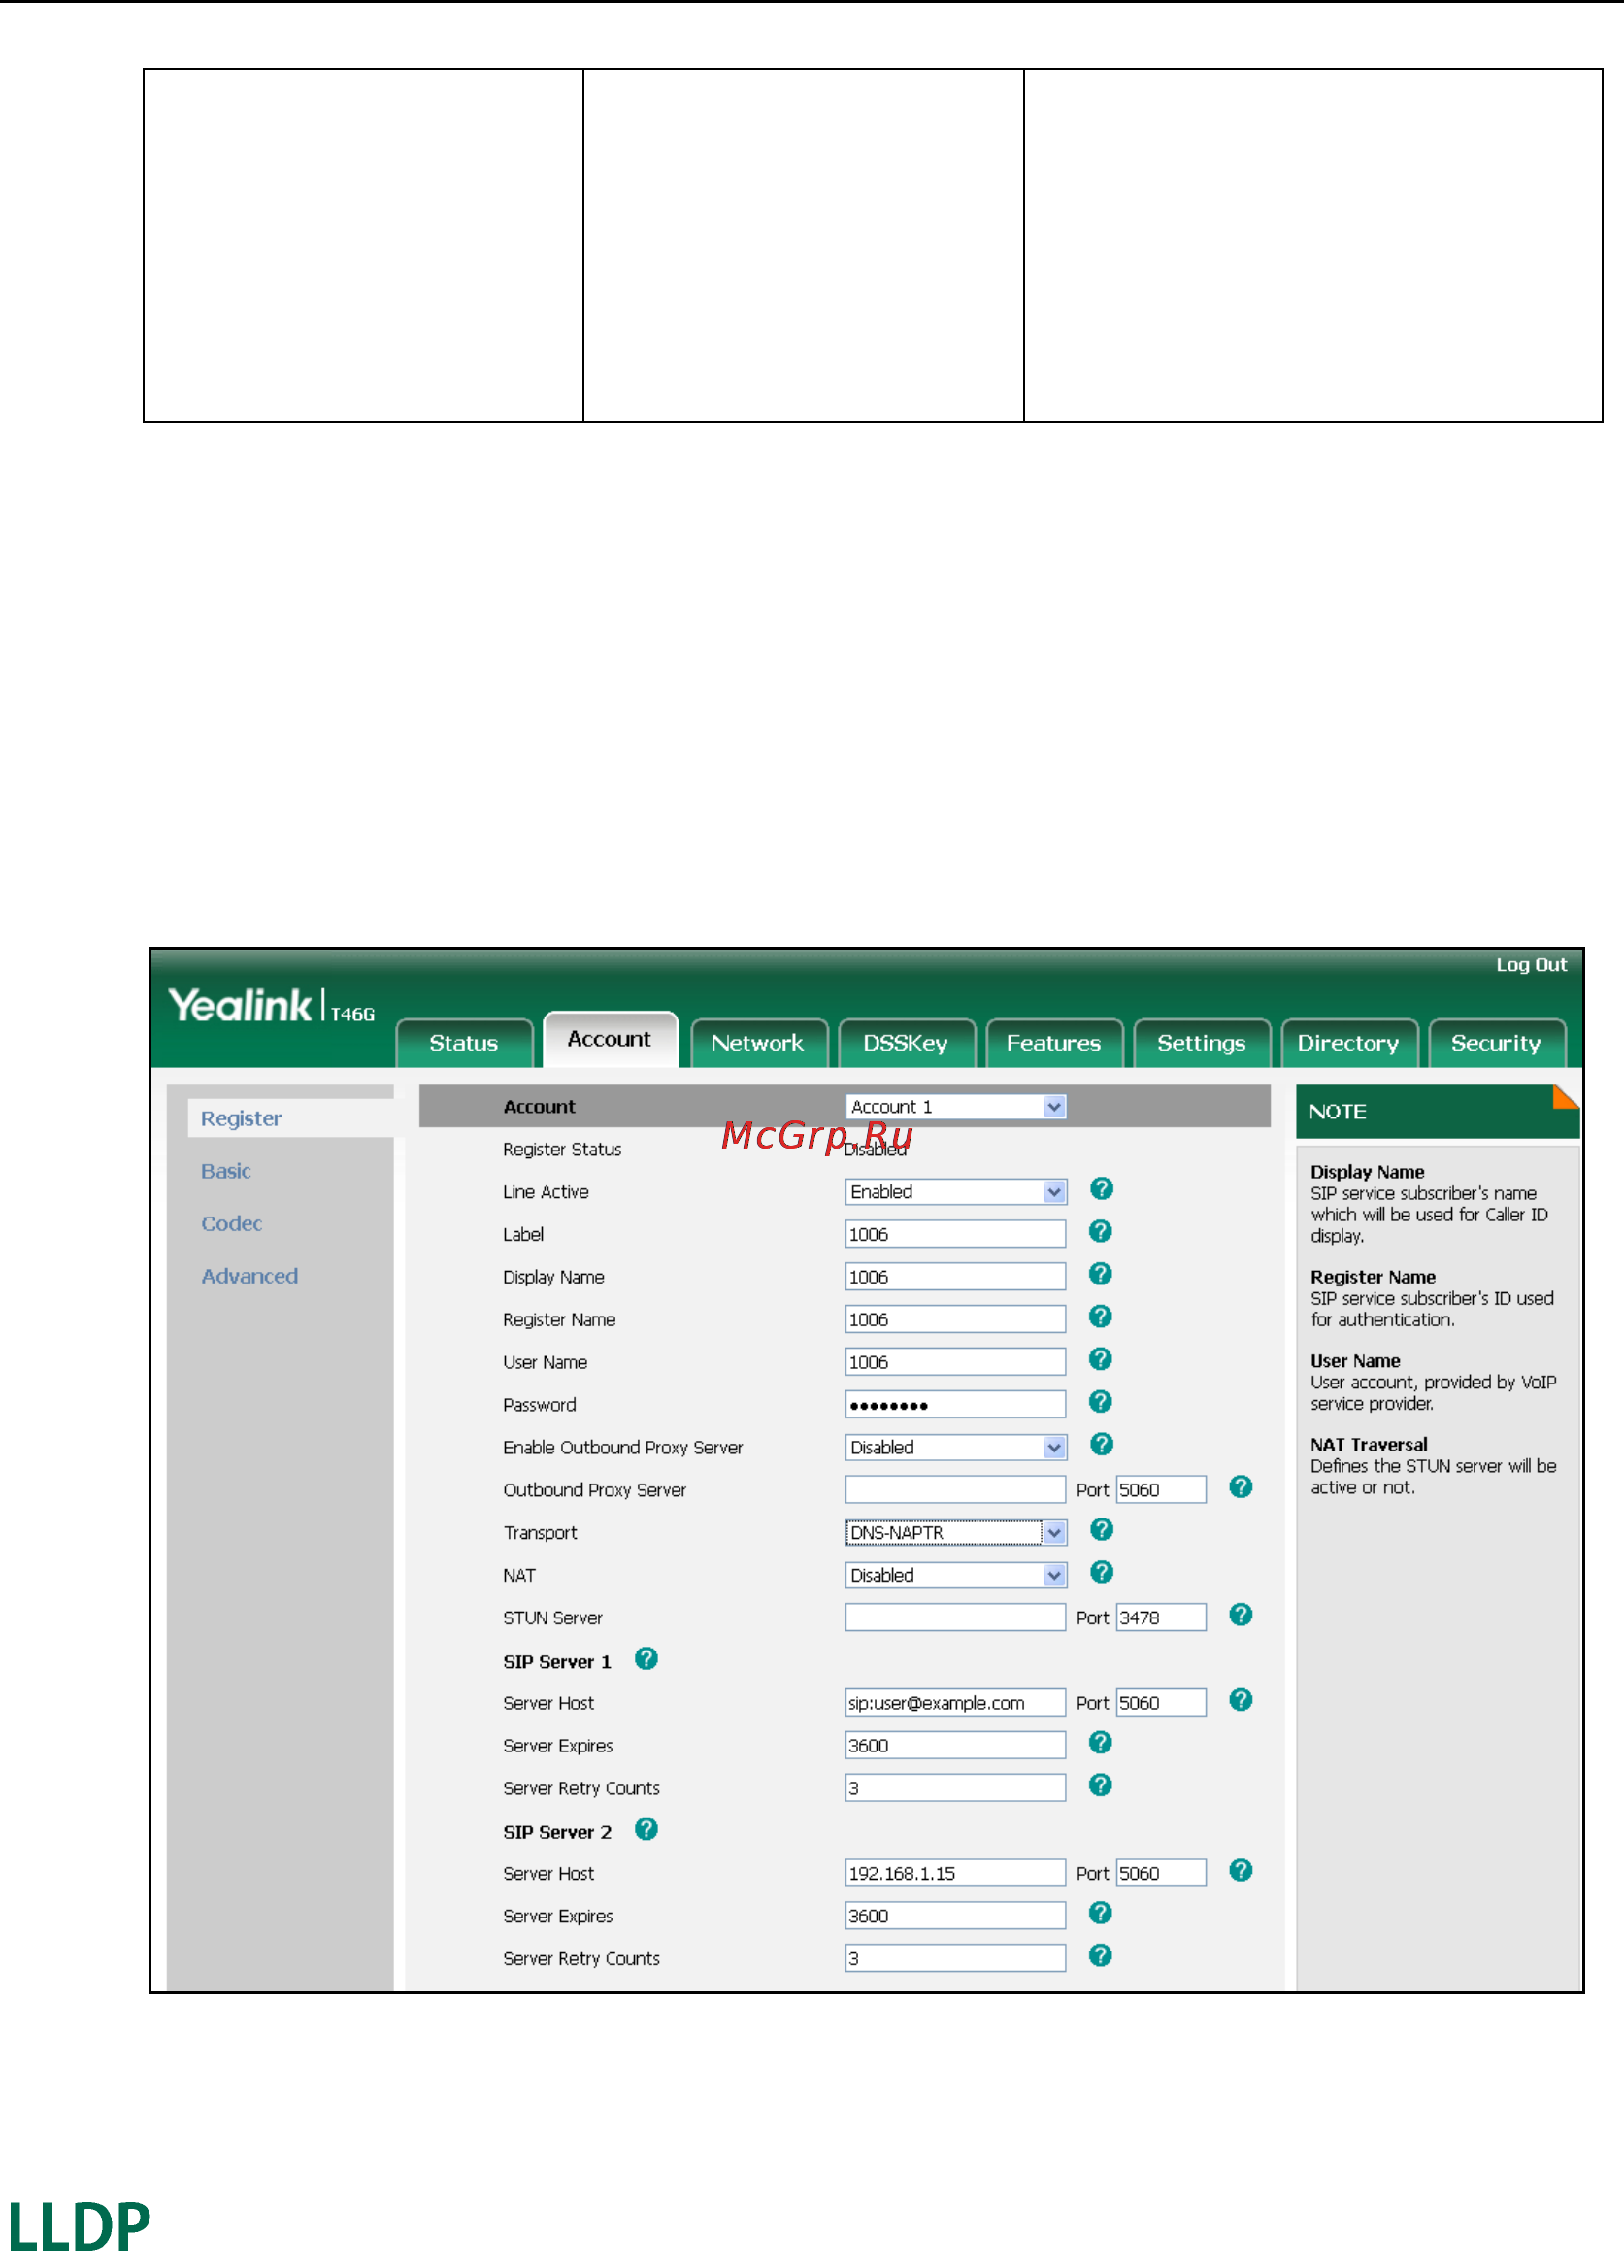Click help icon for Outbound Proxy Server port
This screenshot has width=1624, height=2268.
1241,1487
